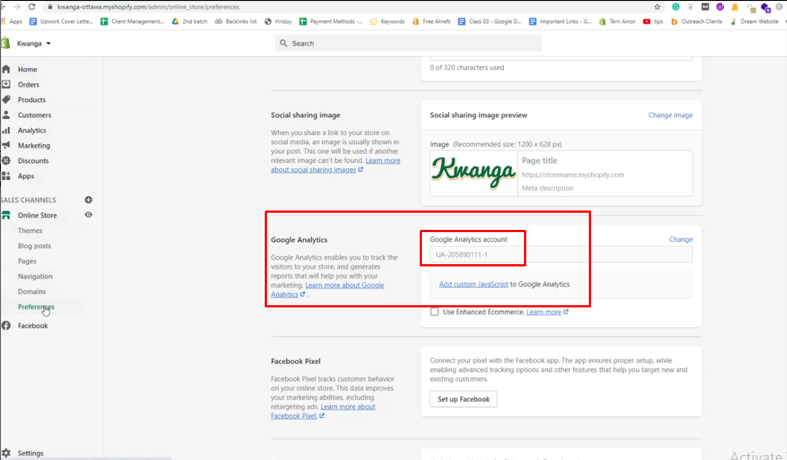Image resolution: width=787 pixels, height=460 pixels.
Task: Click Add custom JavaScript link
Action: (473, 284)
